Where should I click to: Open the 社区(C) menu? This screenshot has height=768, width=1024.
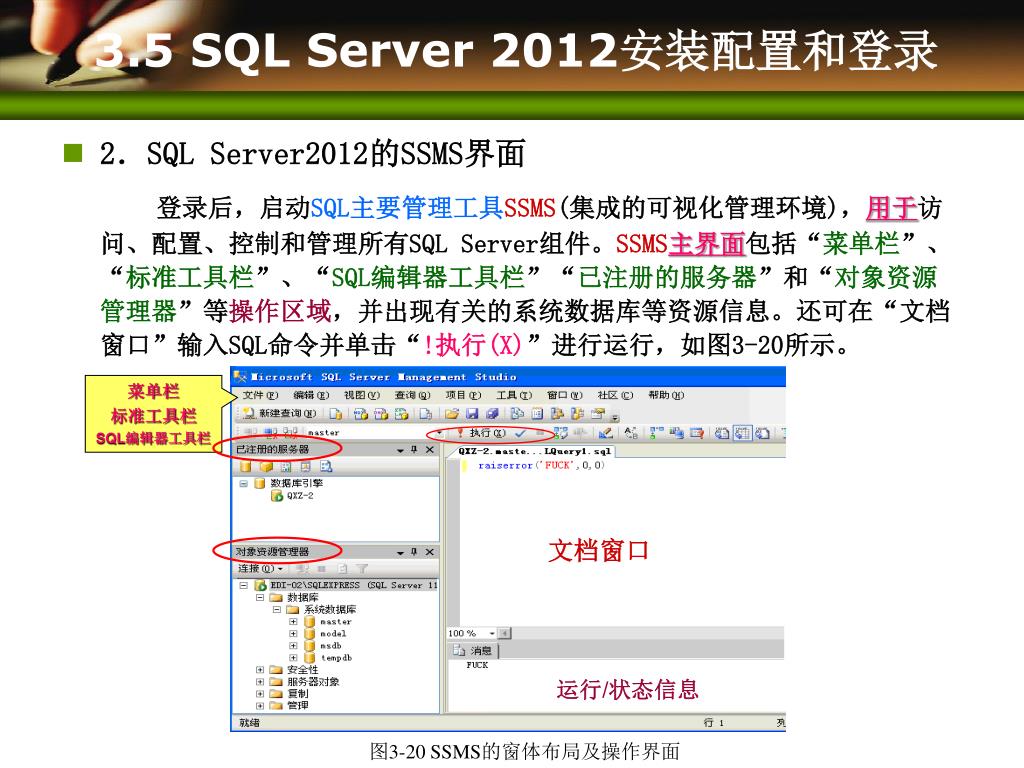point(615,395)
